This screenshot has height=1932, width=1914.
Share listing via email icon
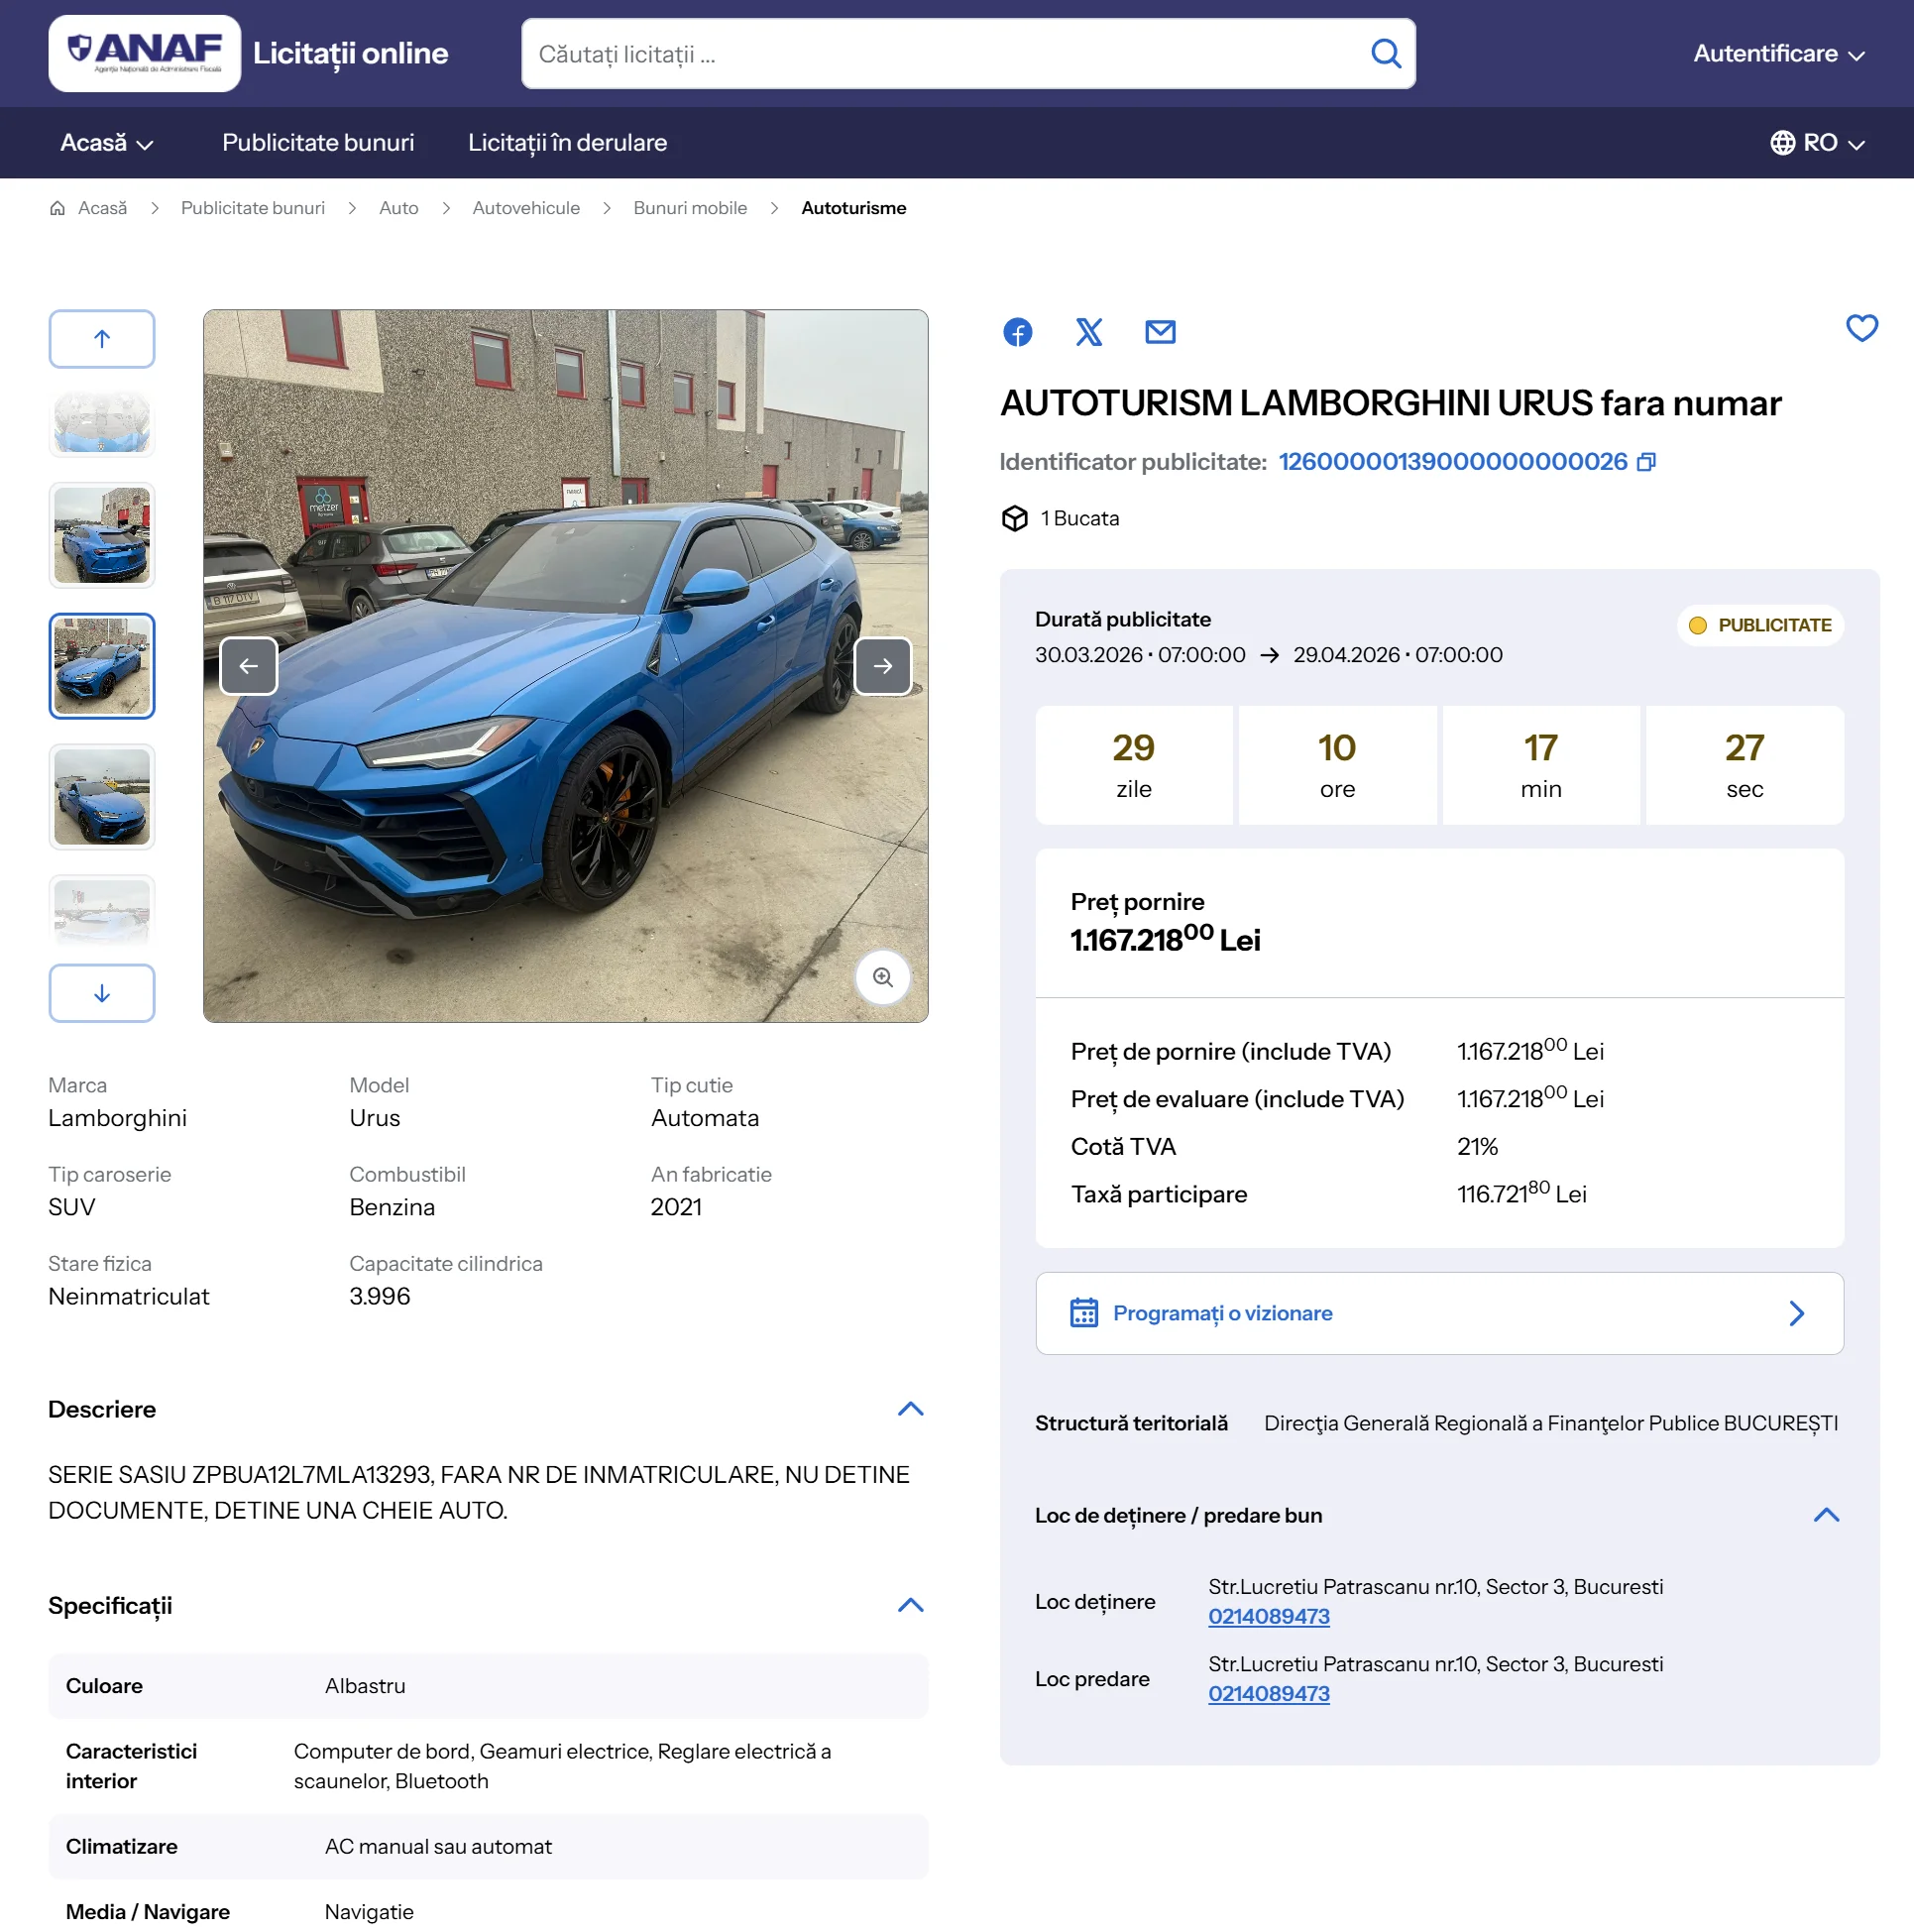pyautogui.click(x=1159, y=332)
